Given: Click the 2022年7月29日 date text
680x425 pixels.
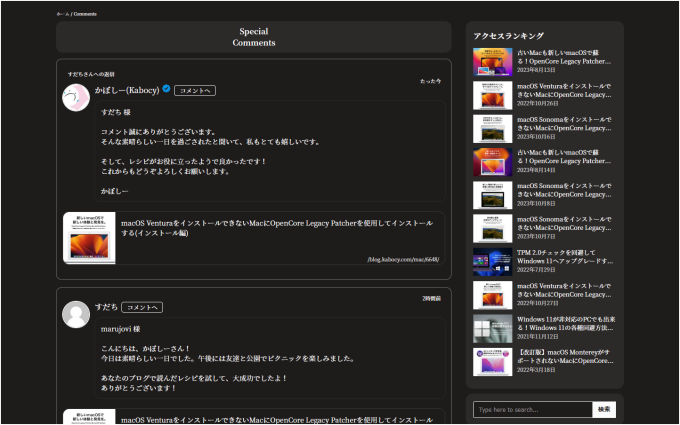Looking at the screenshot, I should point(536,270).
